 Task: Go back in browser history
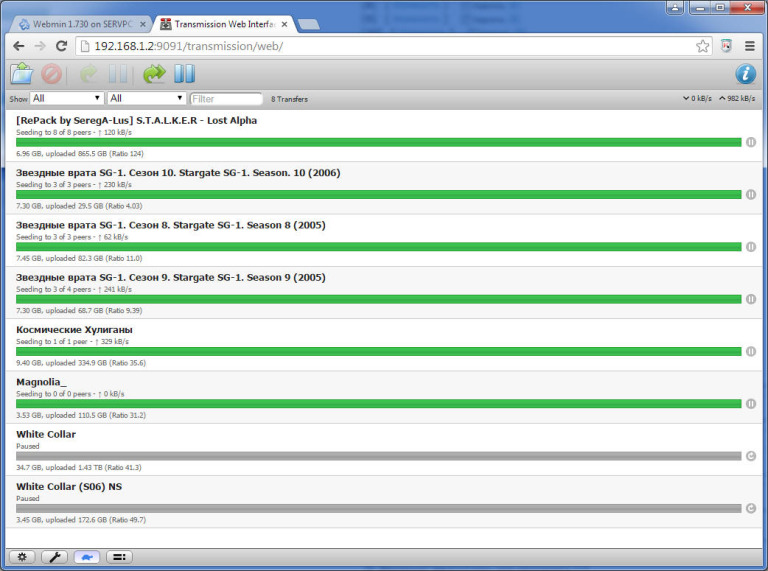(x=19, y=46)
